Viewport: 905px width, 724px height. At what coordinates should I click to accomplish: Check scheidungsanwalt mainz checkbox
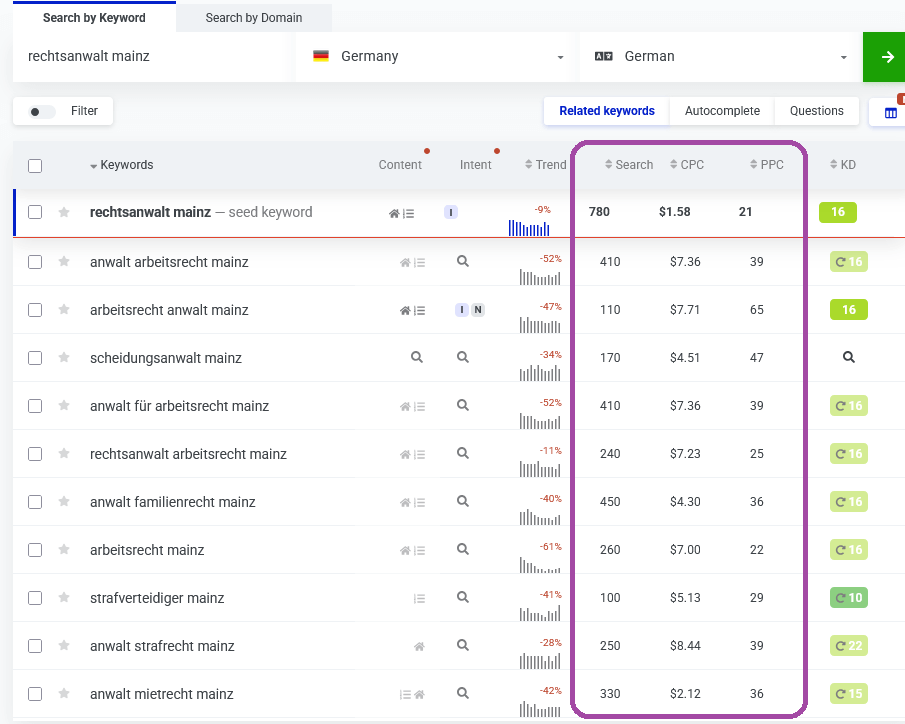[x=35, y=357]
